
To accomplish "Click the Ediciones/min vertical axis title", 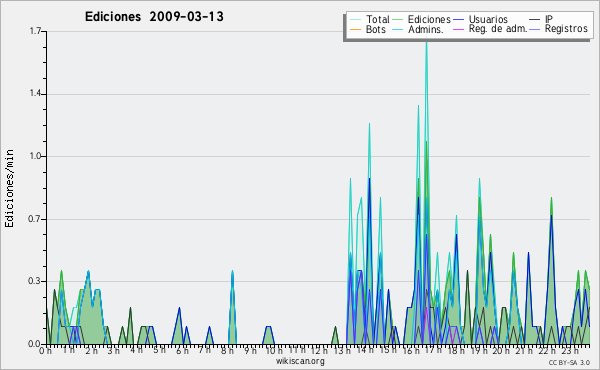I will point(9,188).
